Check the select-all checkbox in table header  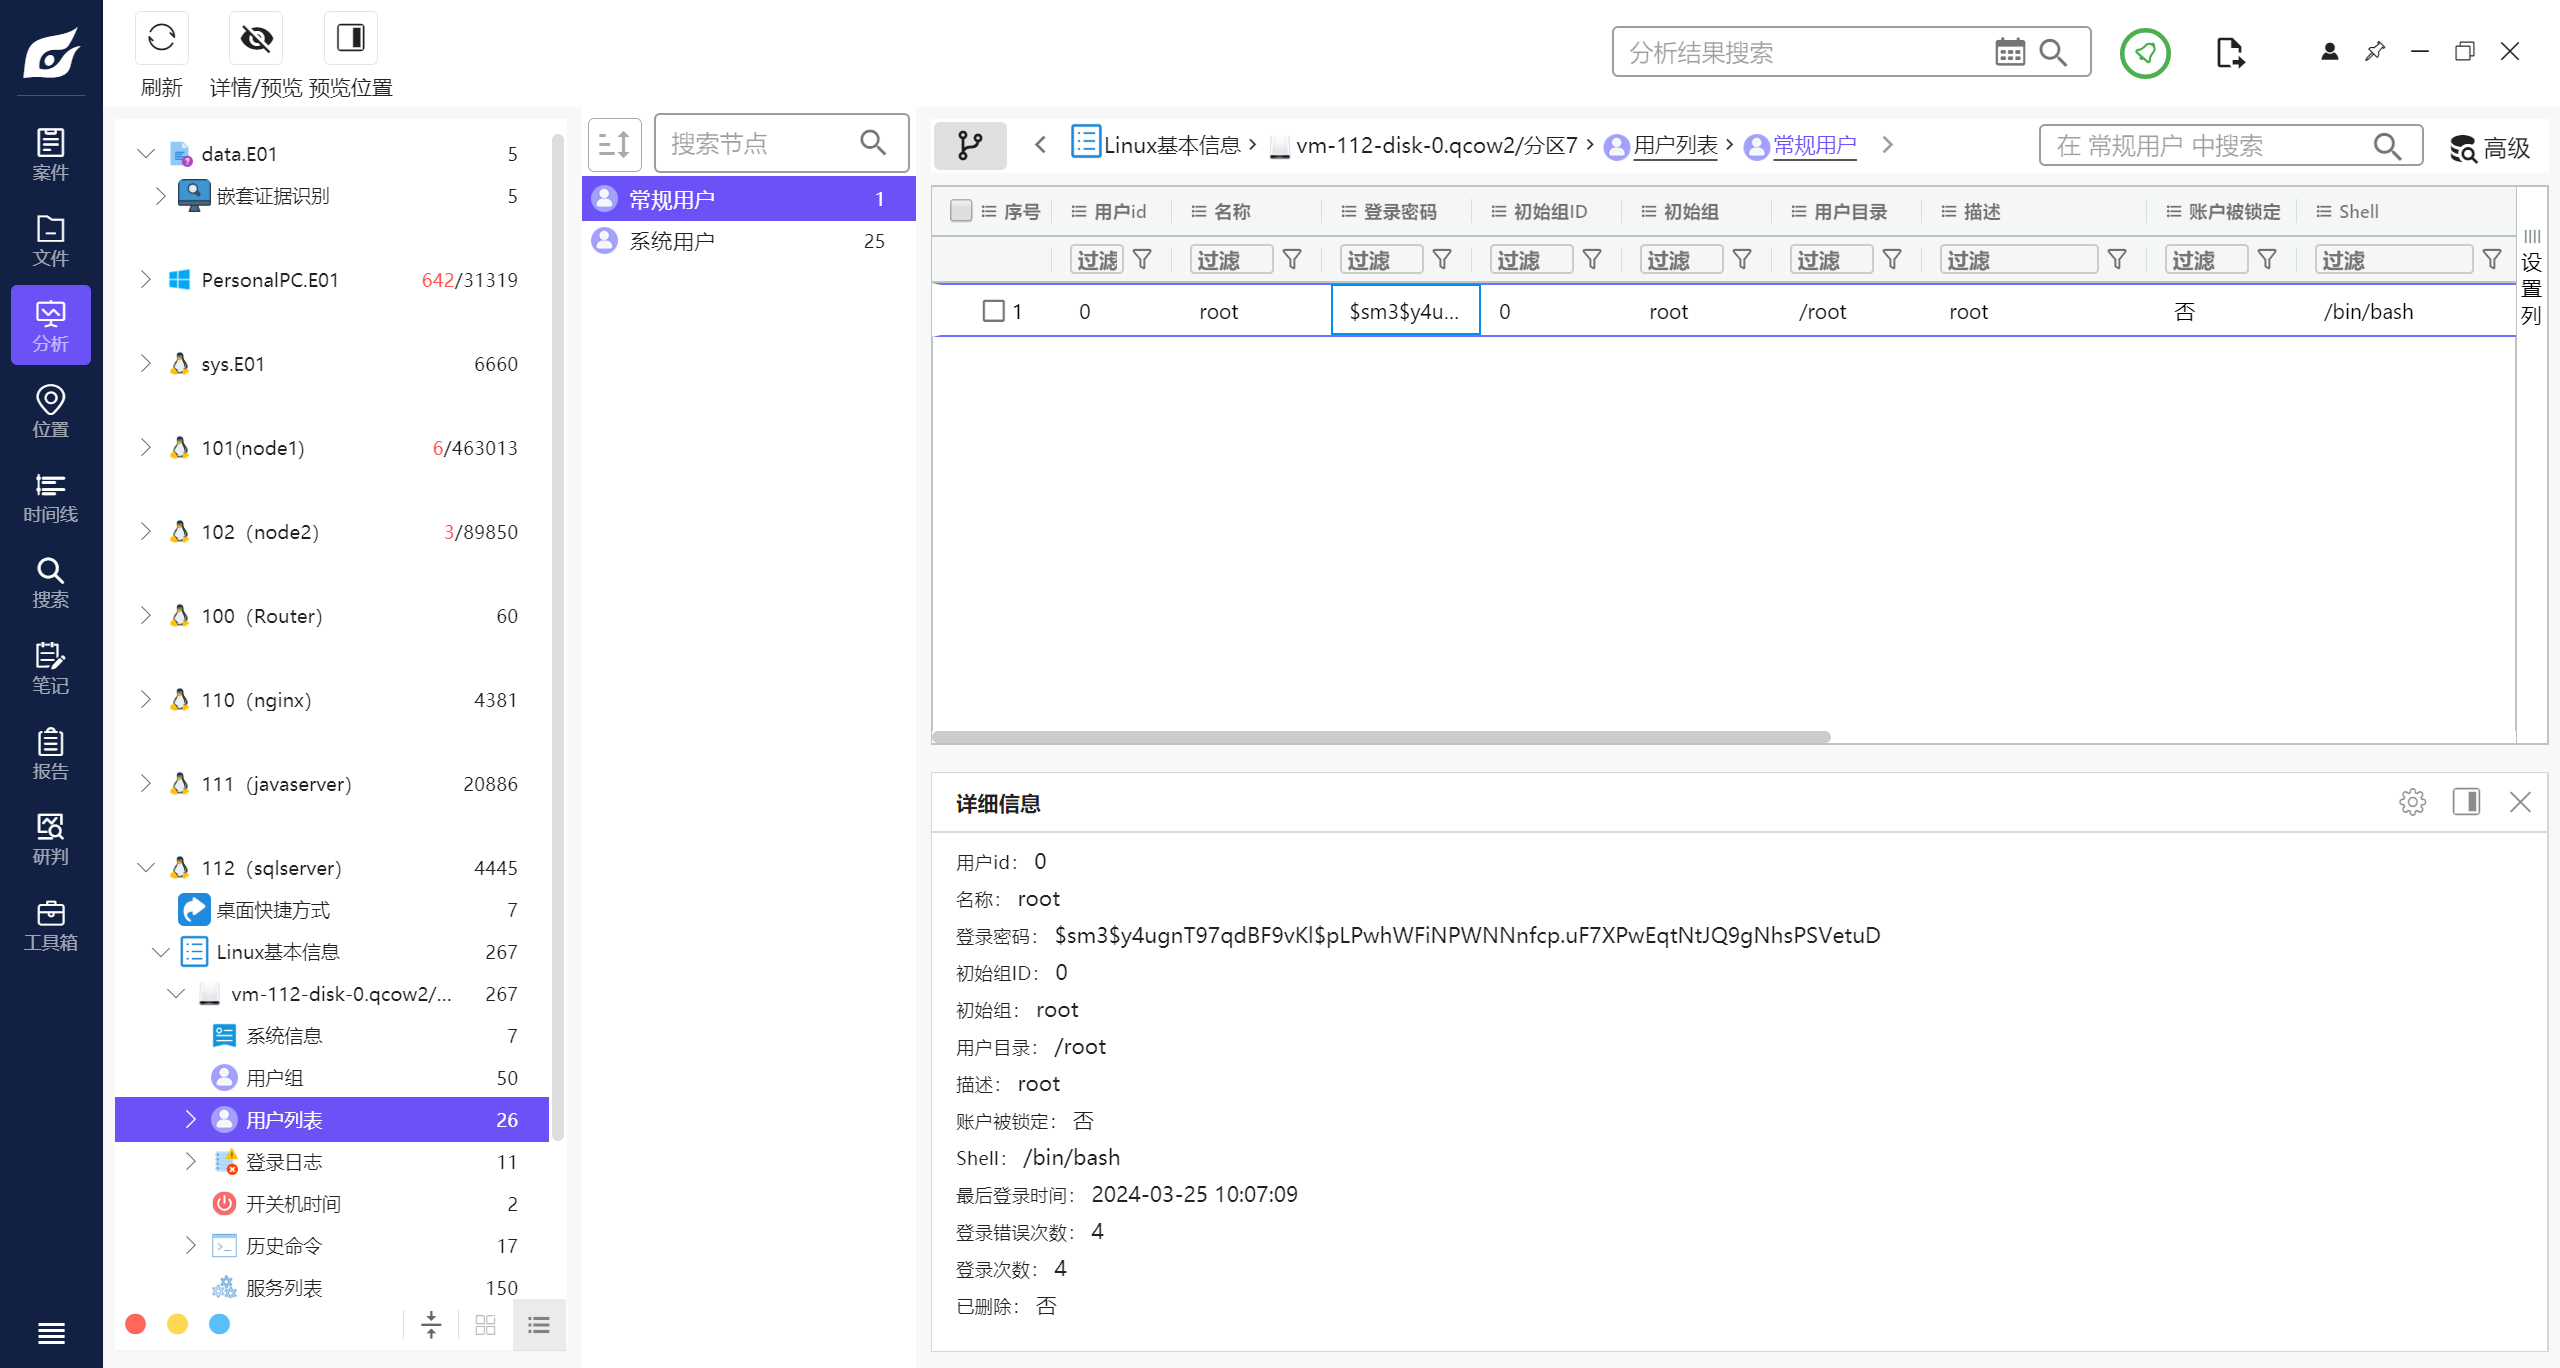click(961, 211)
